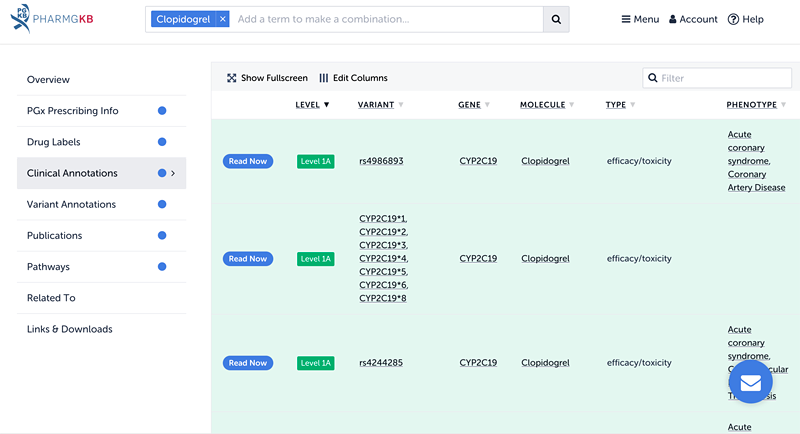
Task: Open the Drug Labels section
Action: pos(102,142)
